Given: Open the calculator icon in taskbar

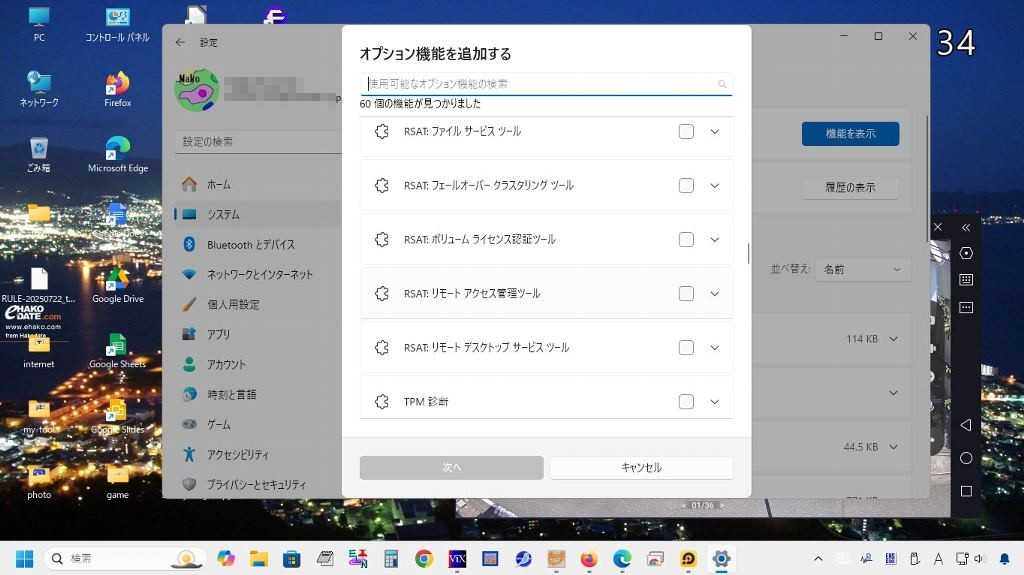Looking at the screenshot, I should [x=391, y=559].
